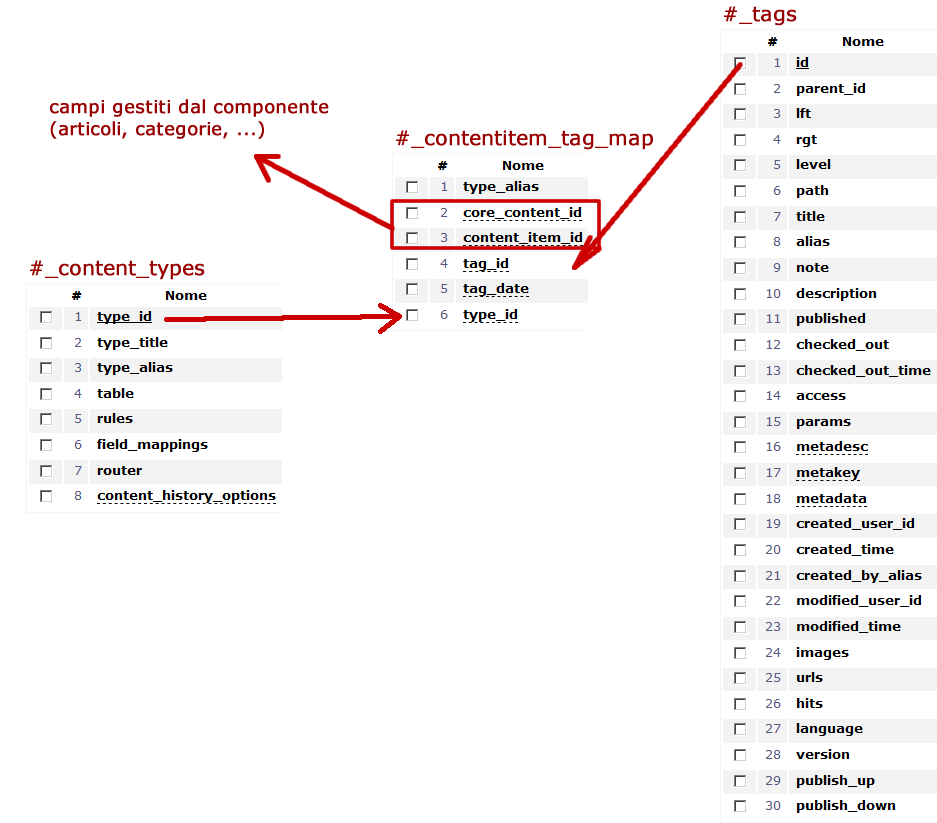
Task: Tick the metakey row checkbox
Action: (x=740, y=473)
